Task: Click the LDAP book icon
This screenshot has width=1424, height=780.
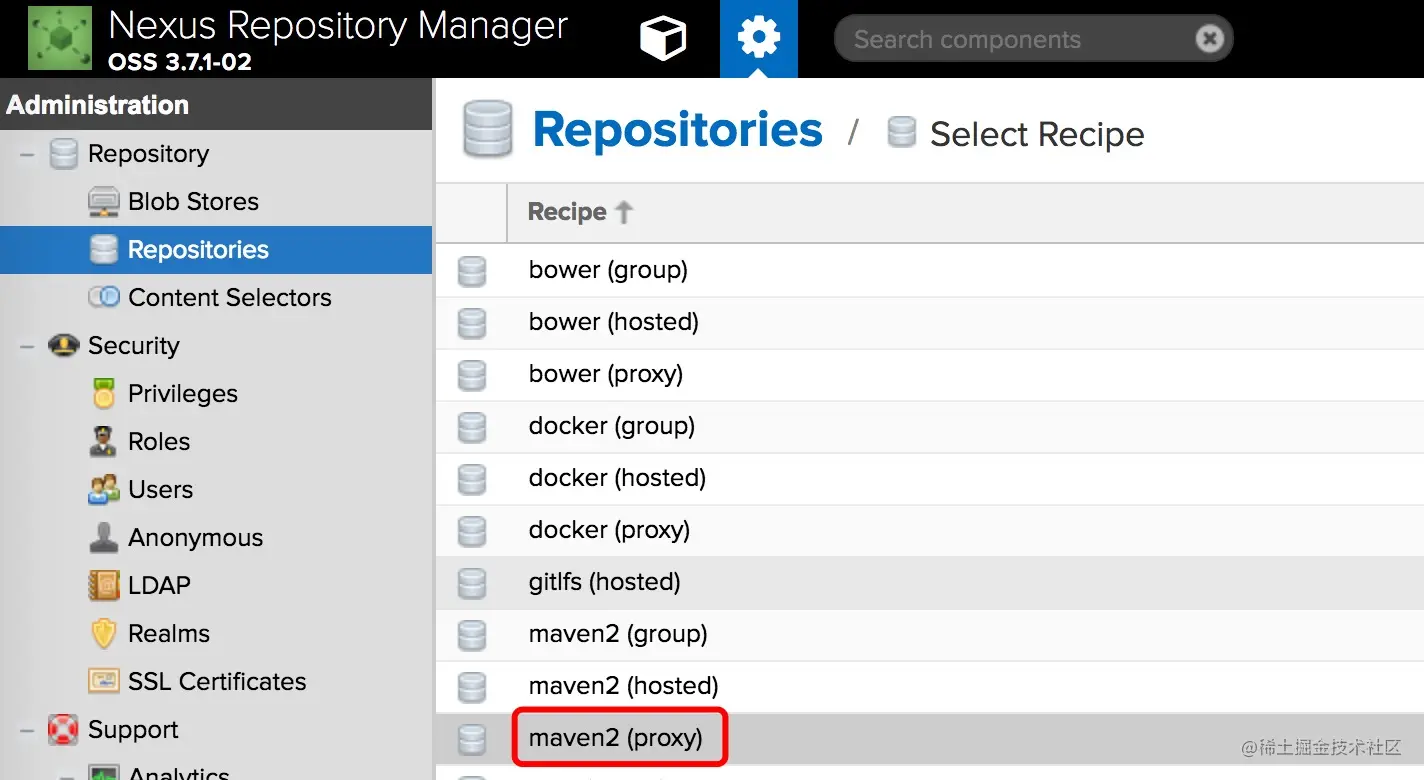Action: [x=104, y=586]
